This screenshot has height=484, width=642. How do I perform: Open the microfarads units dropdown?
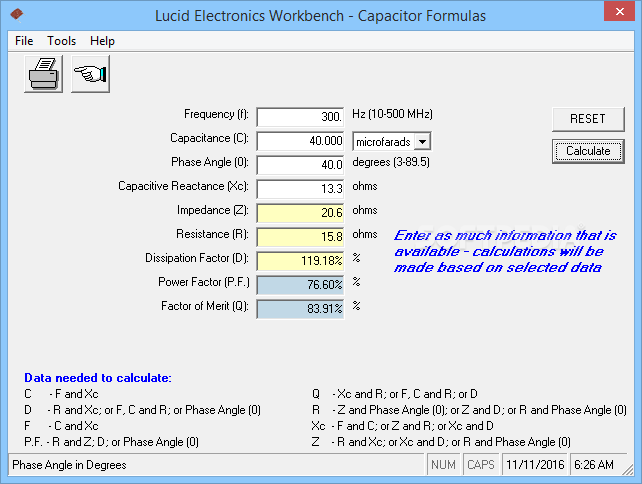point(423,142)
